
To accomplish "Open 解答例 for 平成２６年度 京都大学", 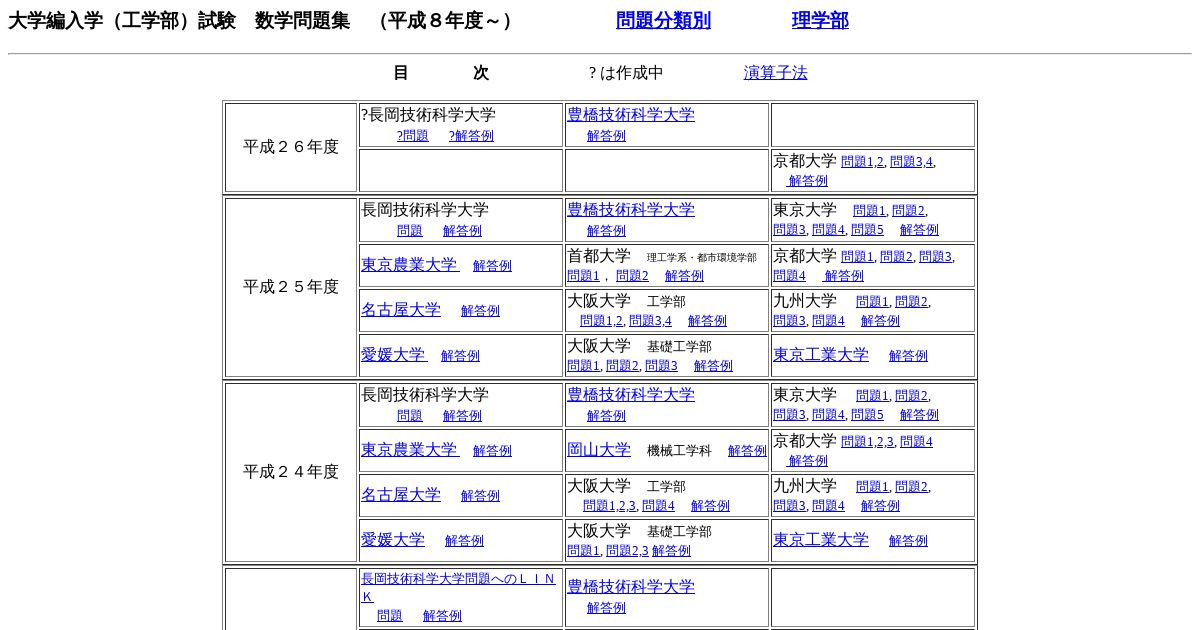I will pos(808,181).
